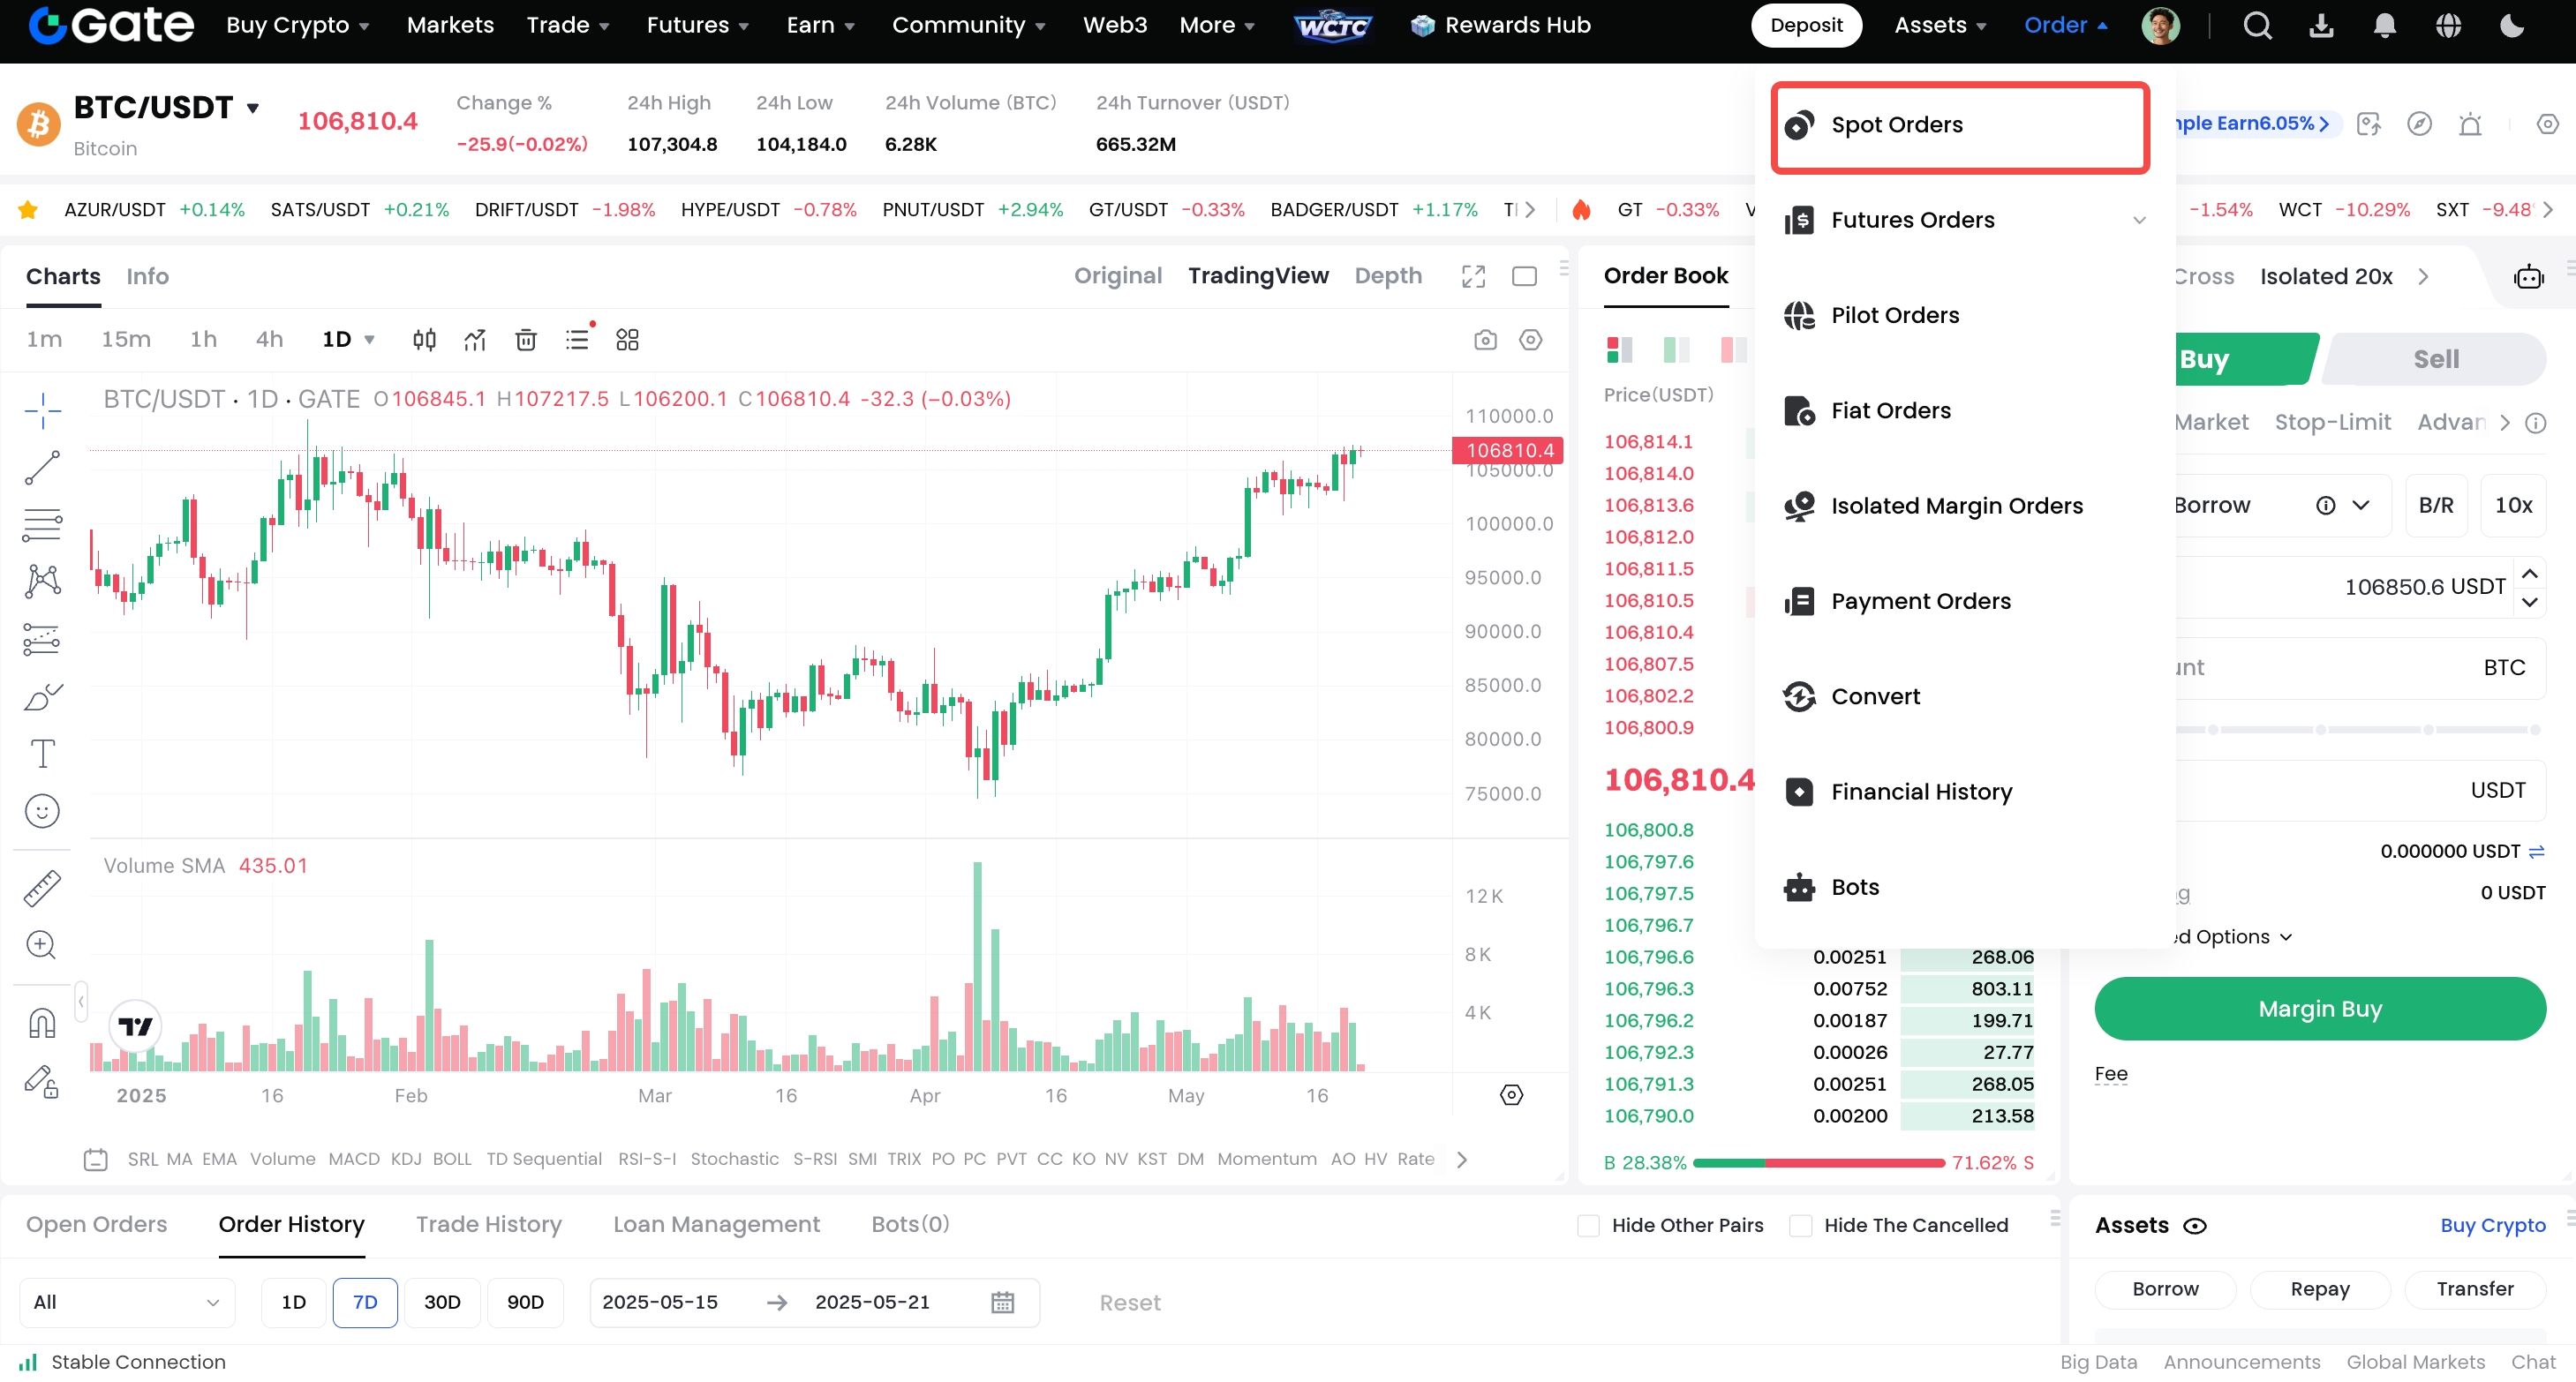The image size is (2576, 1382).
Task: Open the All orders filter dropdown
Action: (x=126, y=1302)
